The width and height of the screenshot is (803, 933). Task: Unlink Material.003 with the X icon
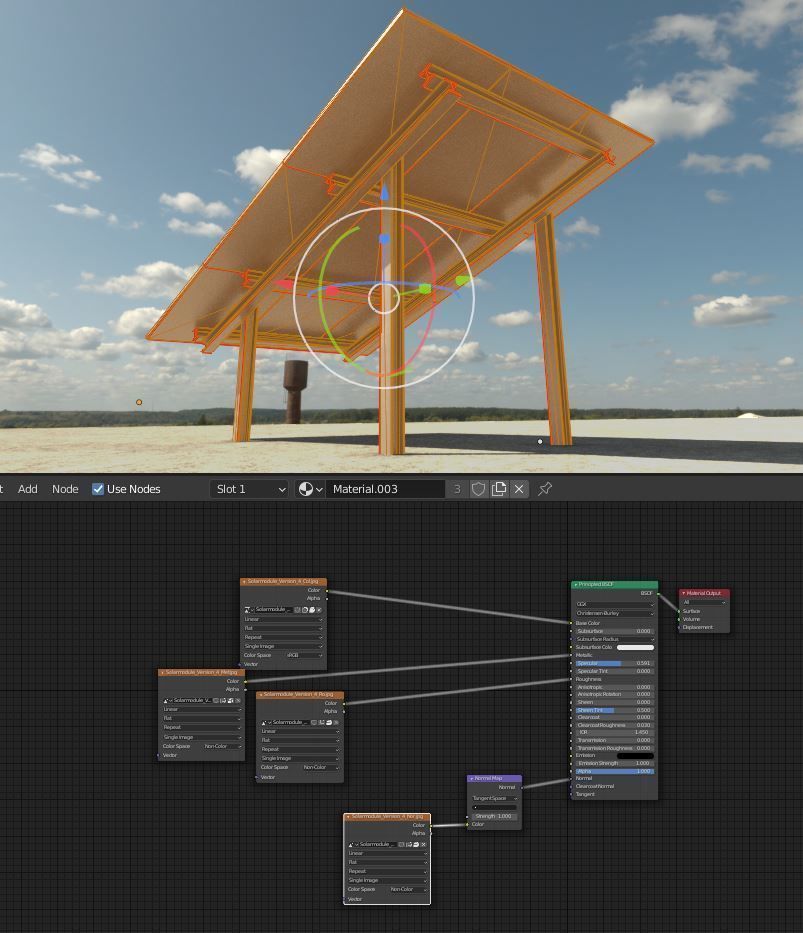pyautogui.click(x=519, y=489)
